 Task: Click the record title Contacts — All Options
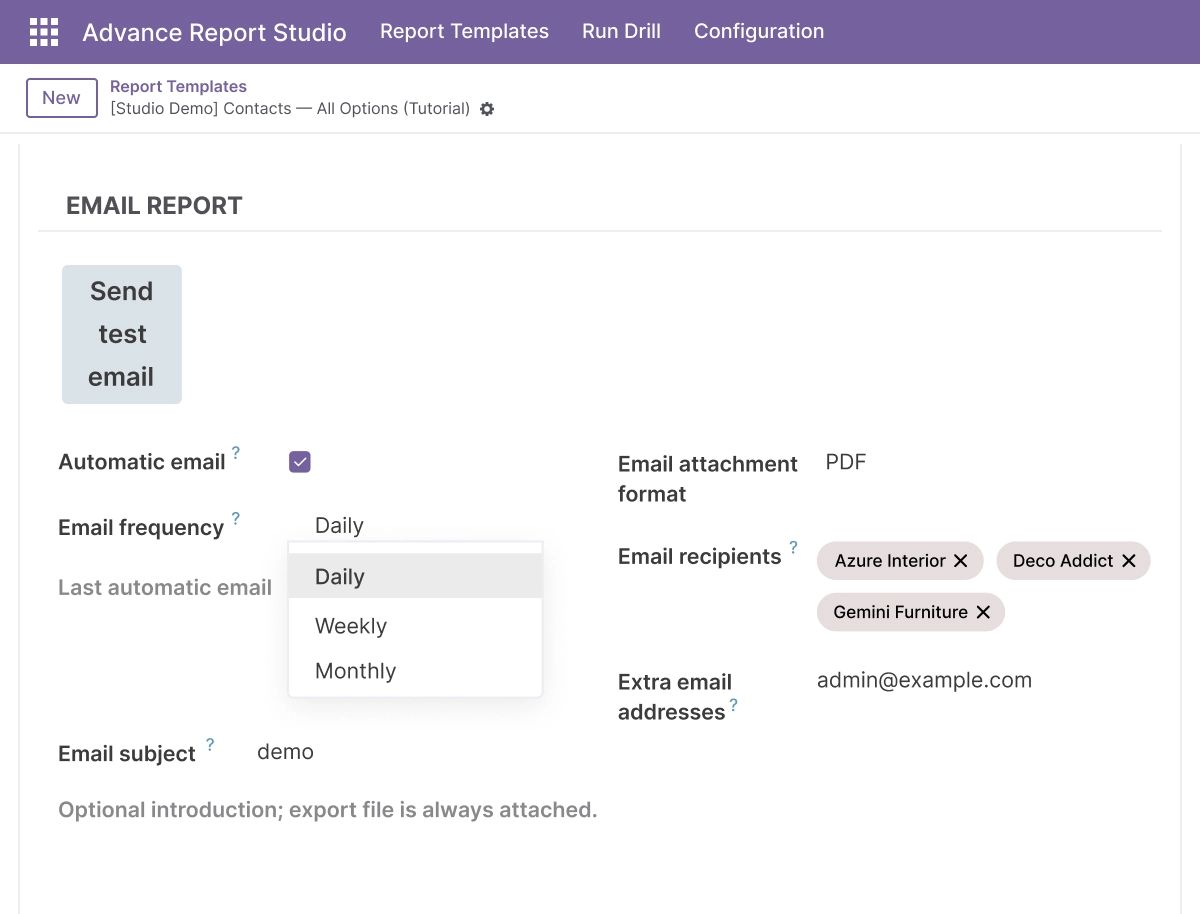coord(290,109)
